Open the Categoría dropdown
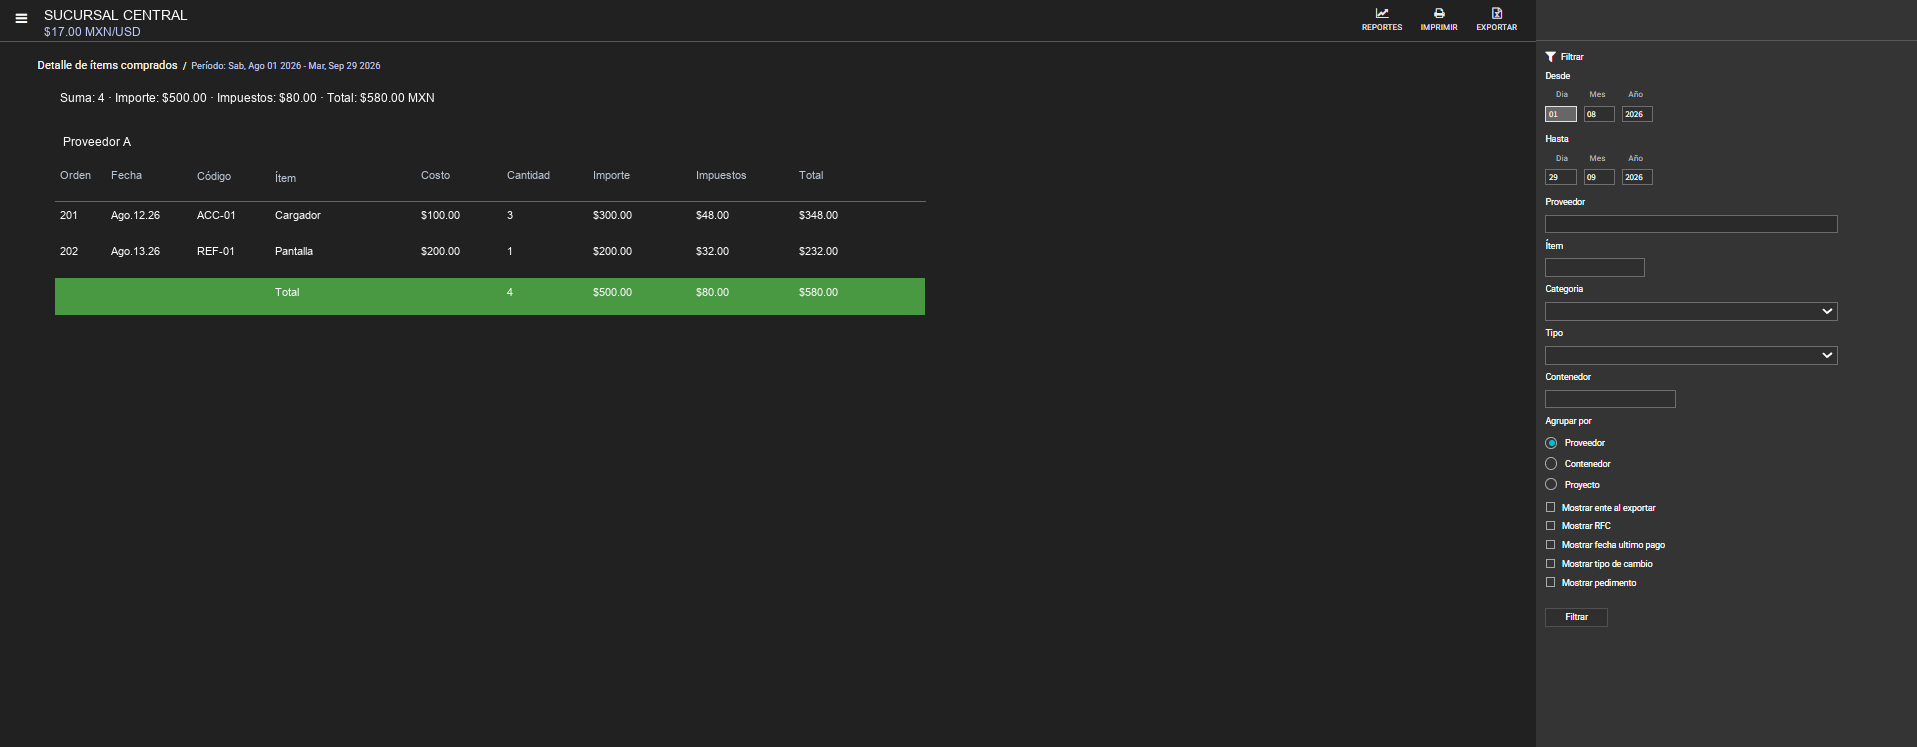Screen dimensions: 1917x747 1691,312
